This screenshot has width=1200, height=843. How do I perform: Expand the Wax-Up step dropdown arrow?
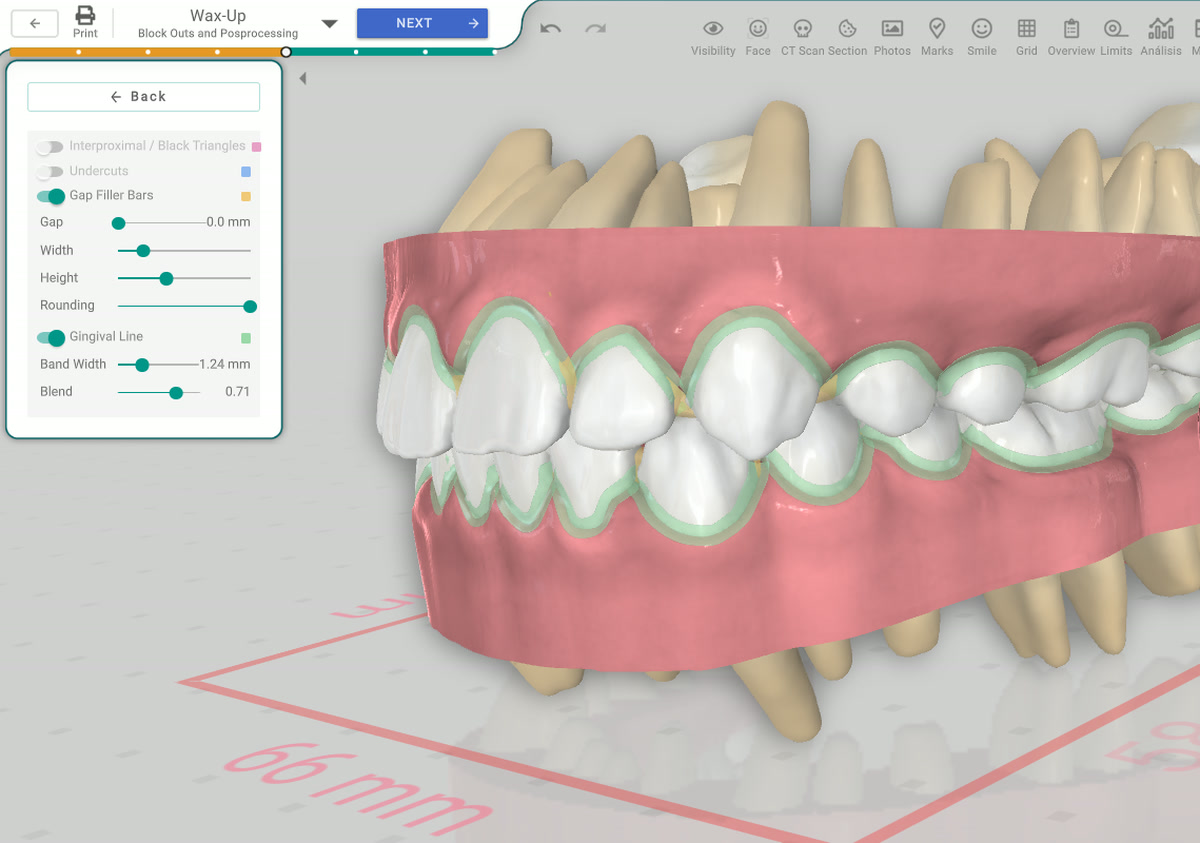(x=329, y=24)
